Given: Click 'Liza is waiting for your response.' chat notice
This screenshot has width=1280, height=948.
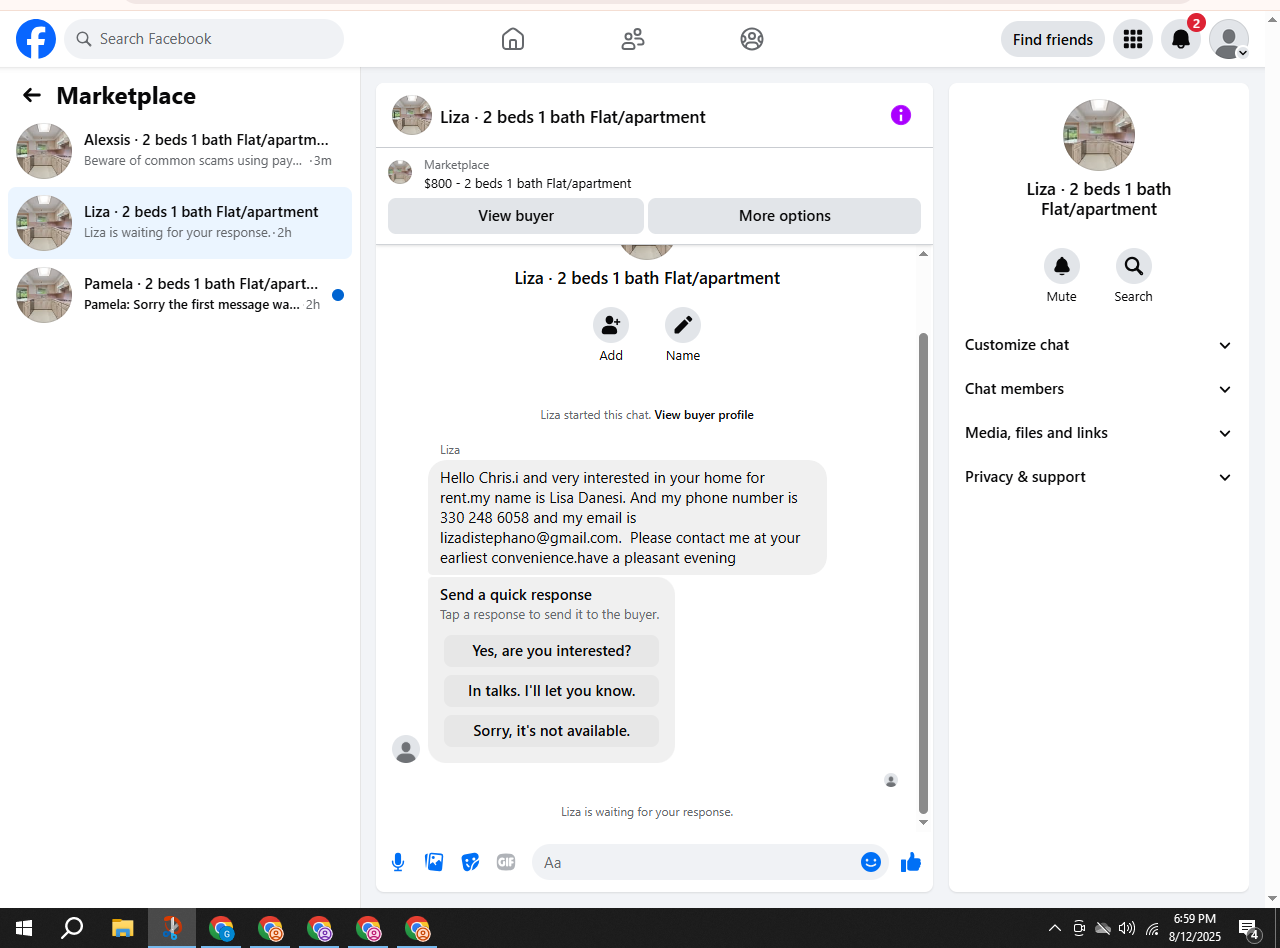Looking at the screenshot, I should click(x=647, y=812).
